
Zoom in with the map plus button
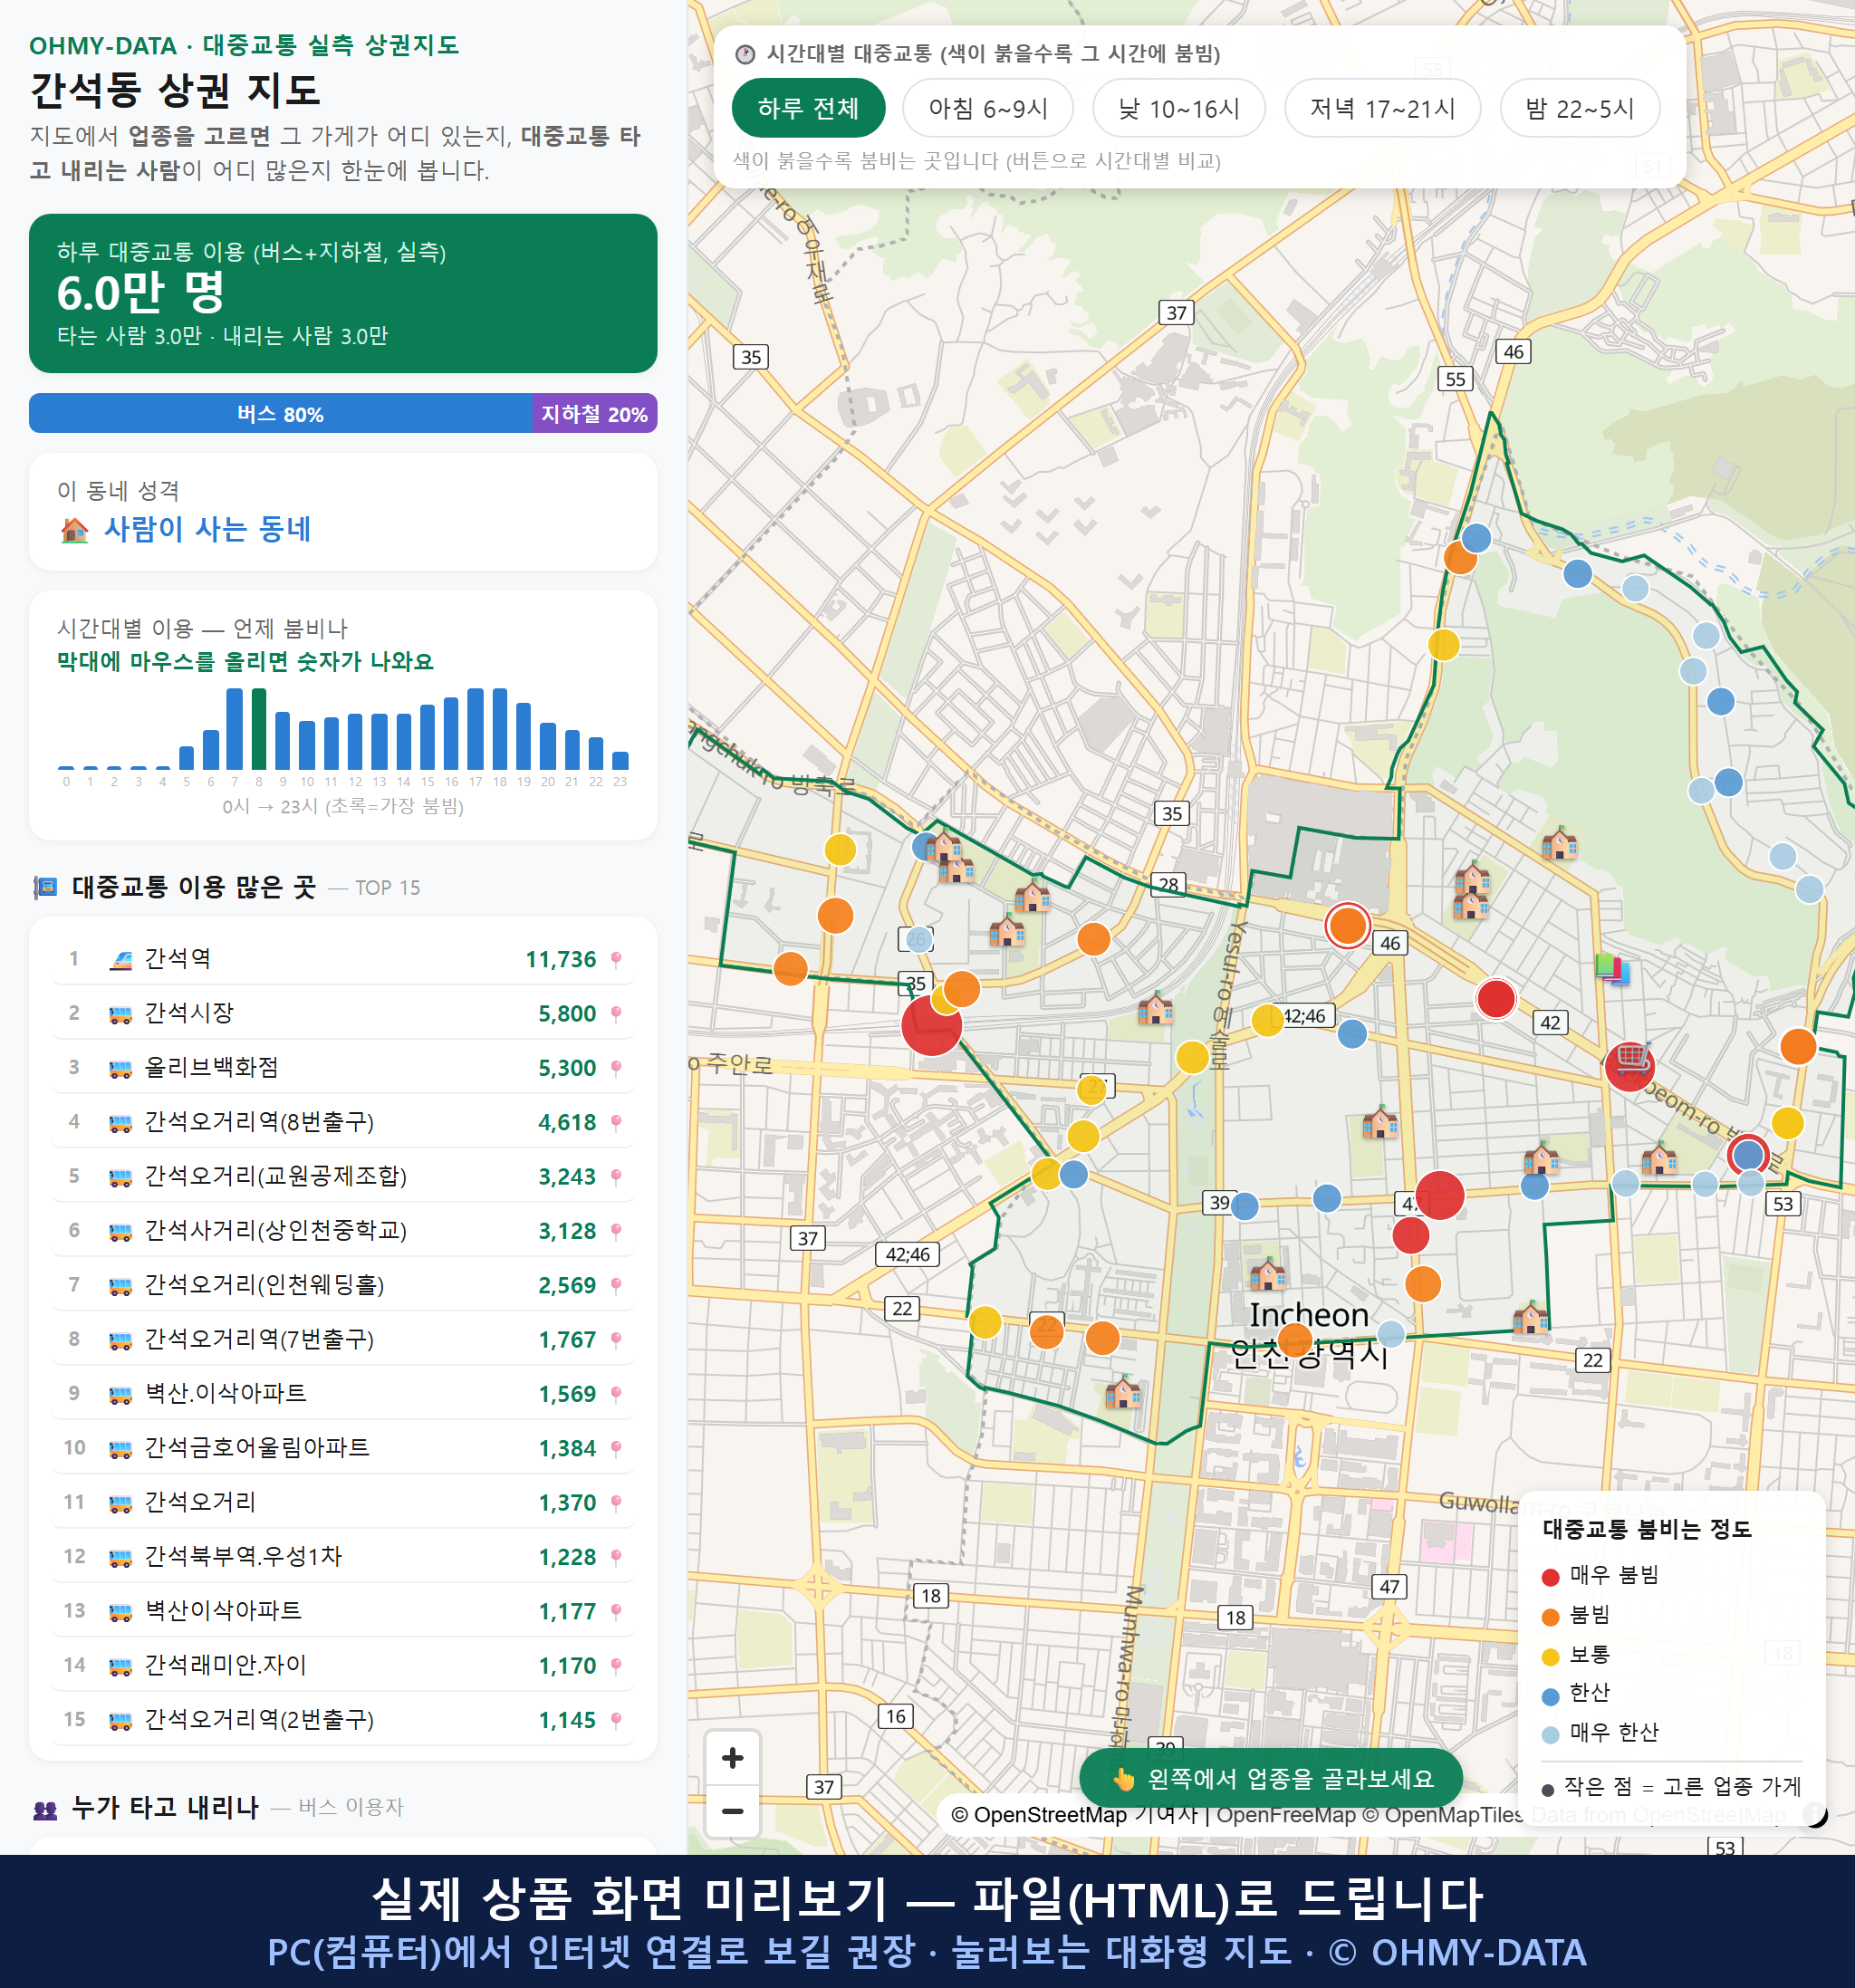[x=732, y=1758]
